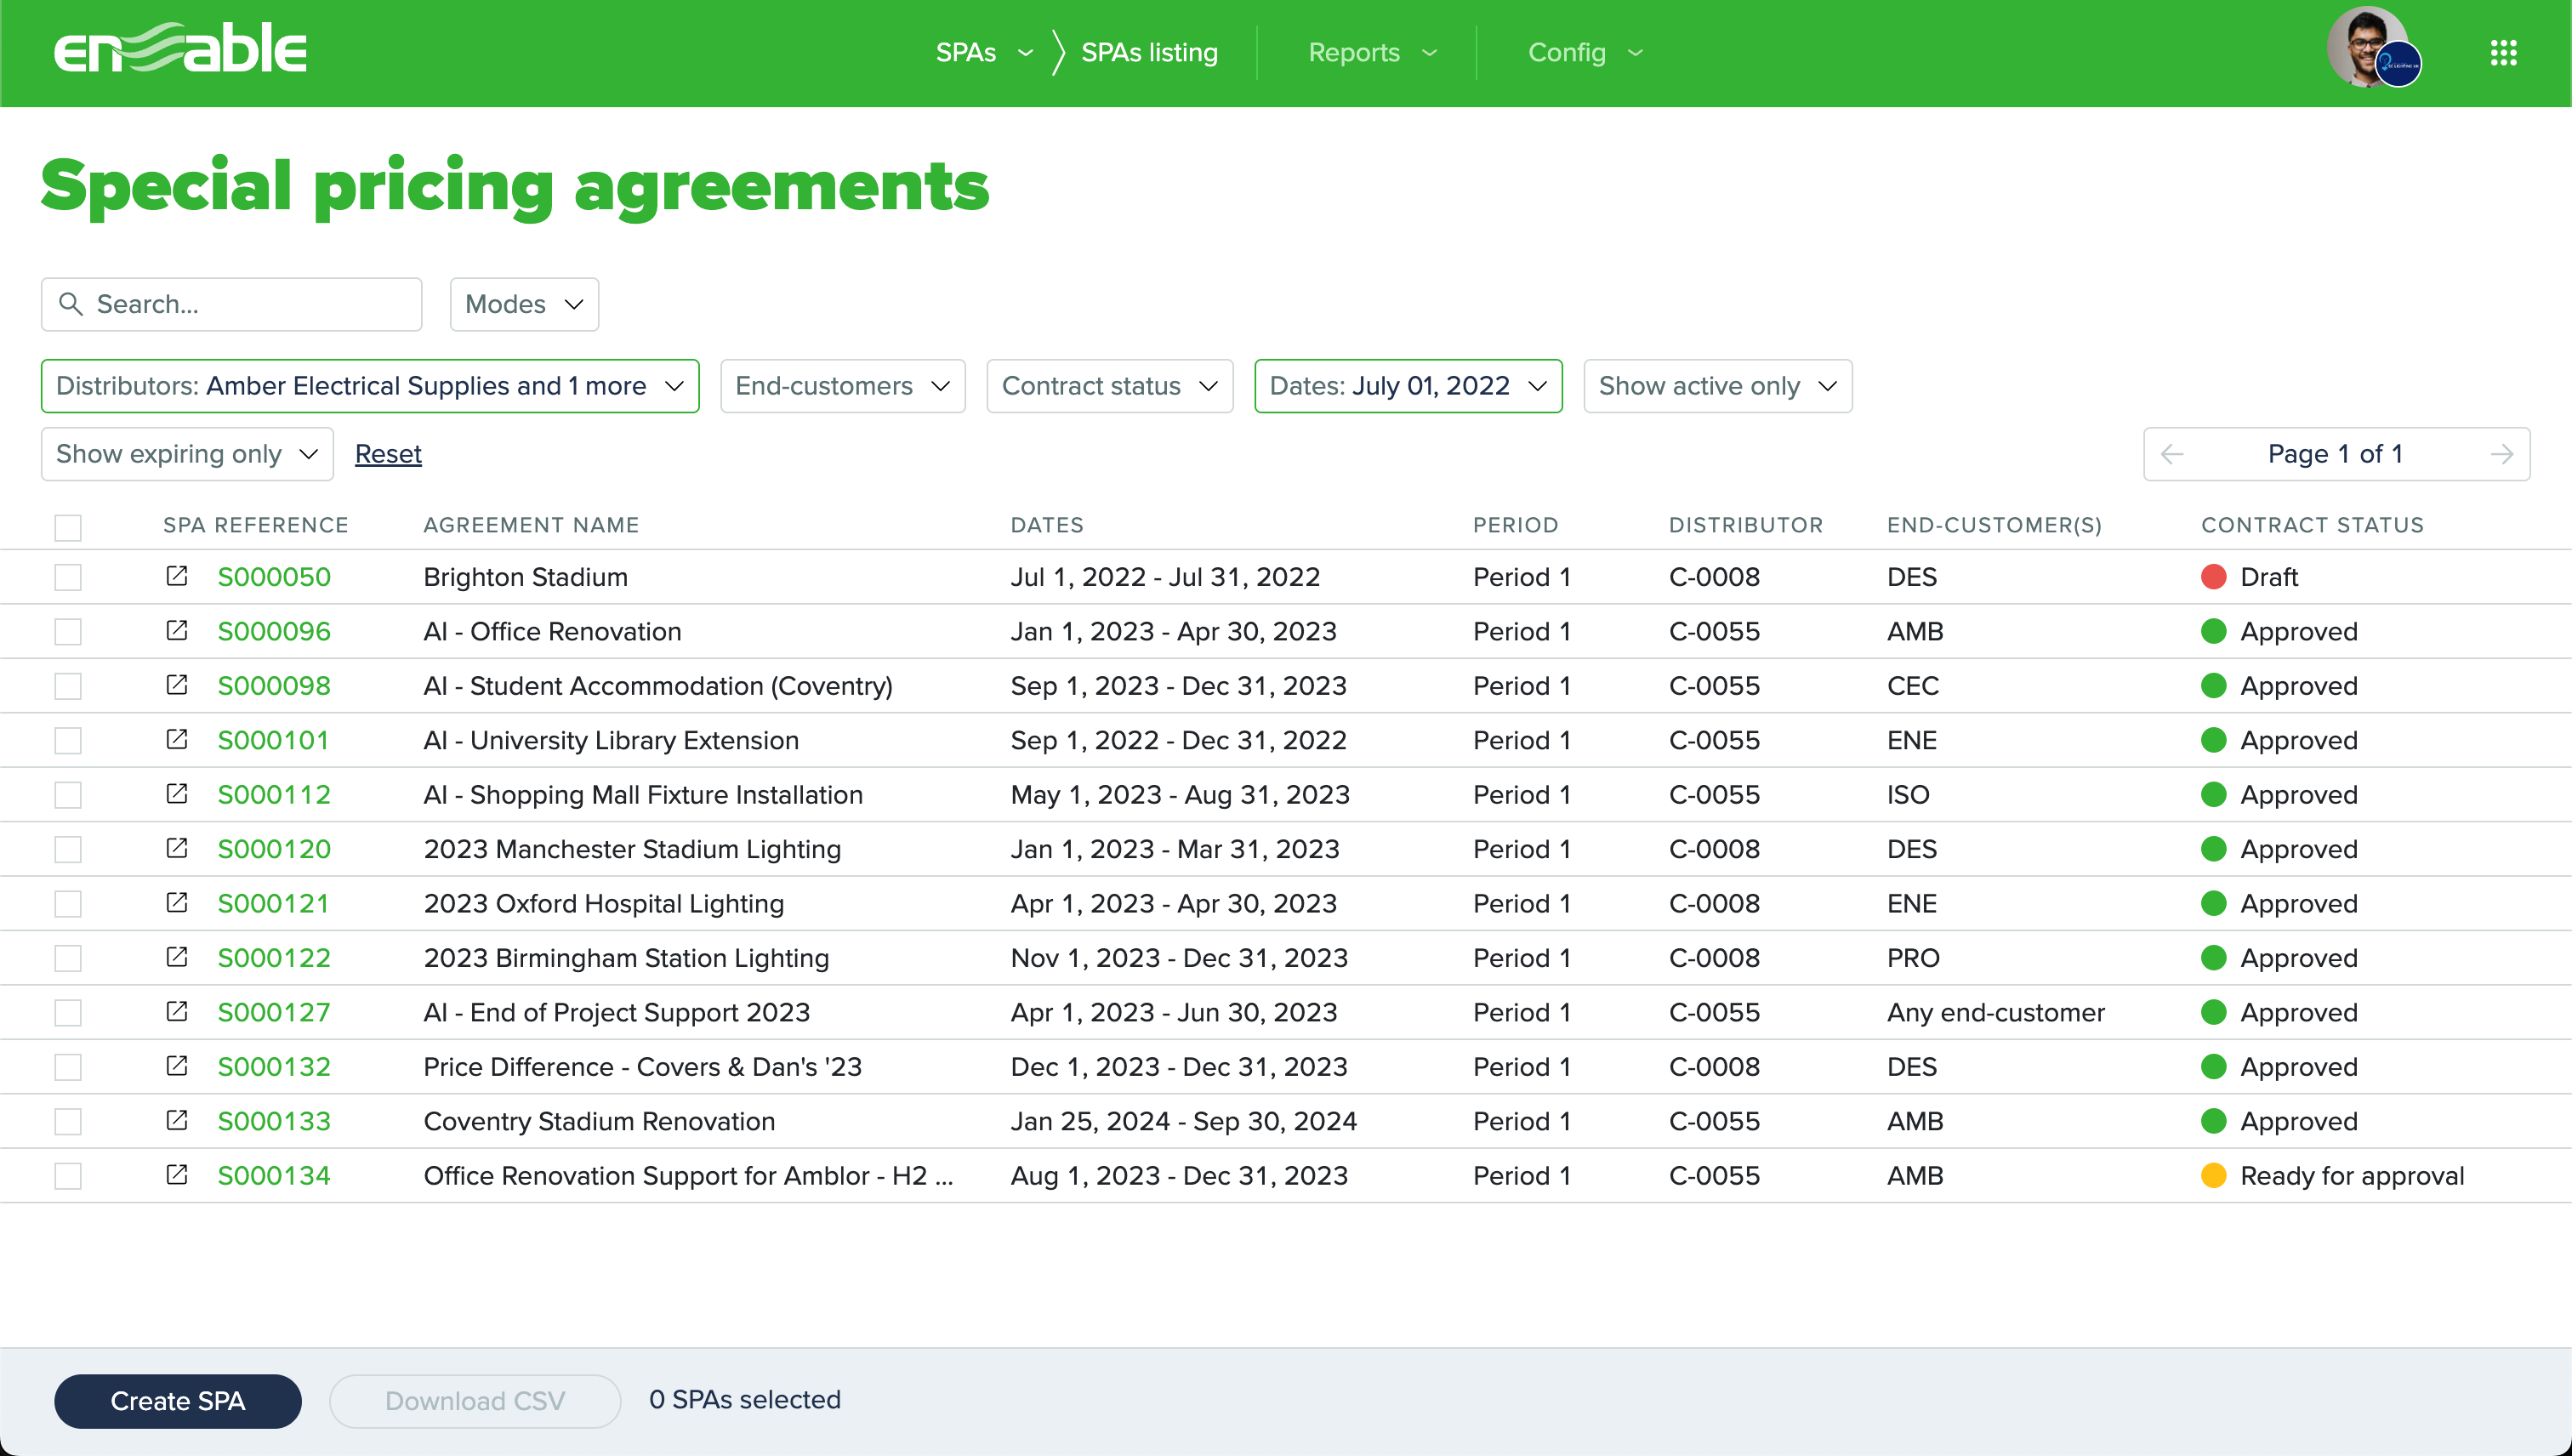Click the Create SPA button
The image size is (2572, 1456).
178,1401
